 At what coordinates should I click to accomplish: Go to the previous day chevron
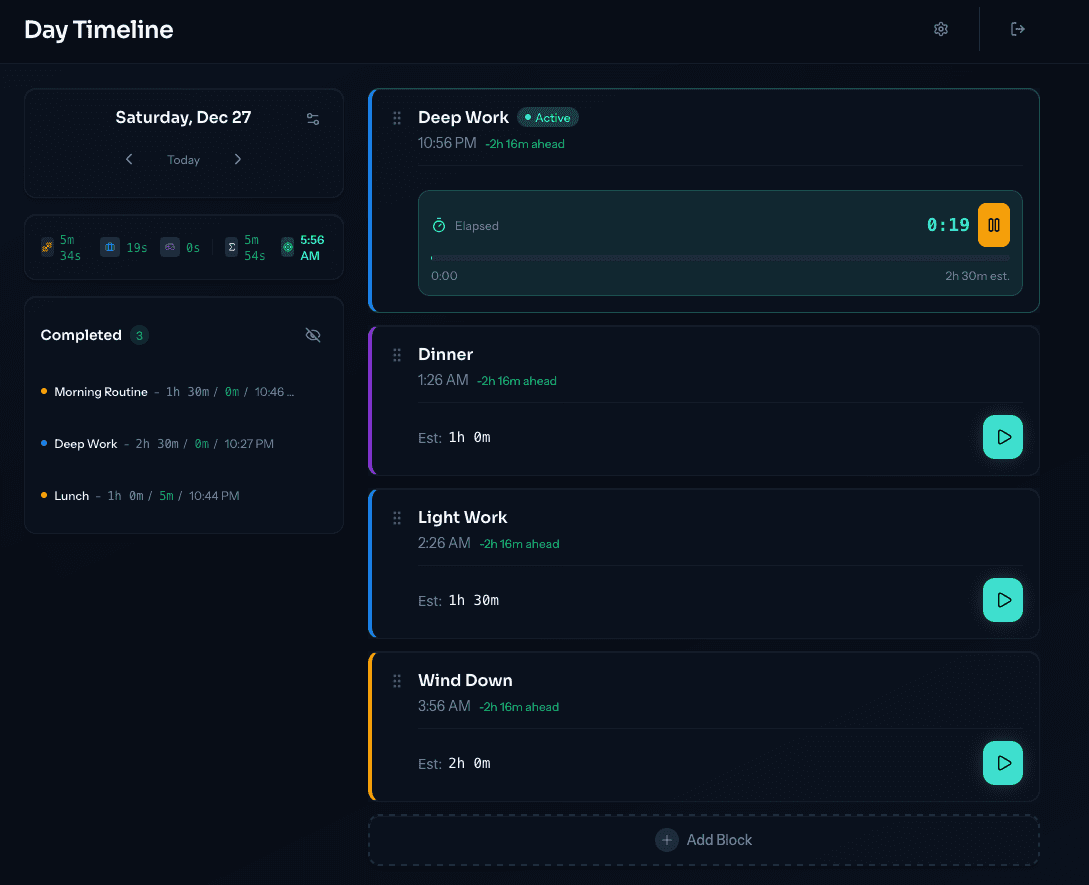tap(129, 159)
